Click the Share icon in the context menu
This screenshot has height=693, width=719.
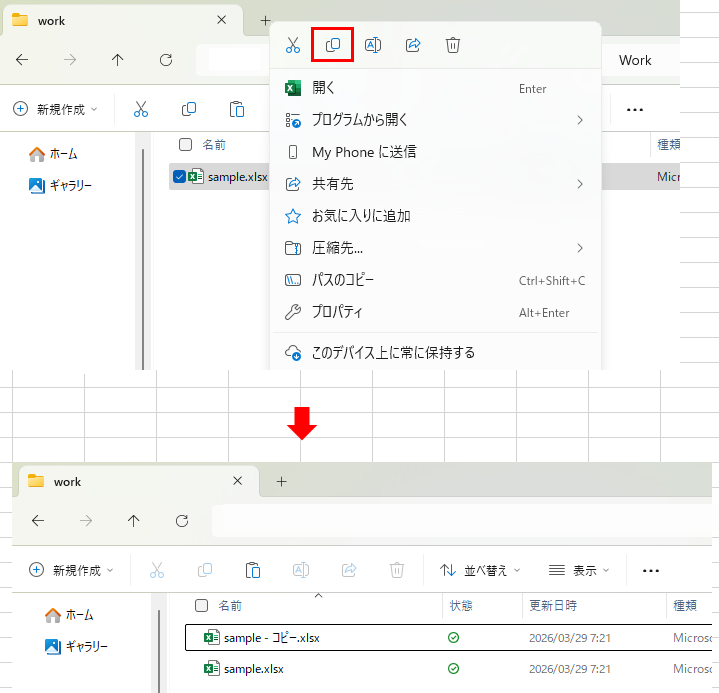tap(413, 45)
